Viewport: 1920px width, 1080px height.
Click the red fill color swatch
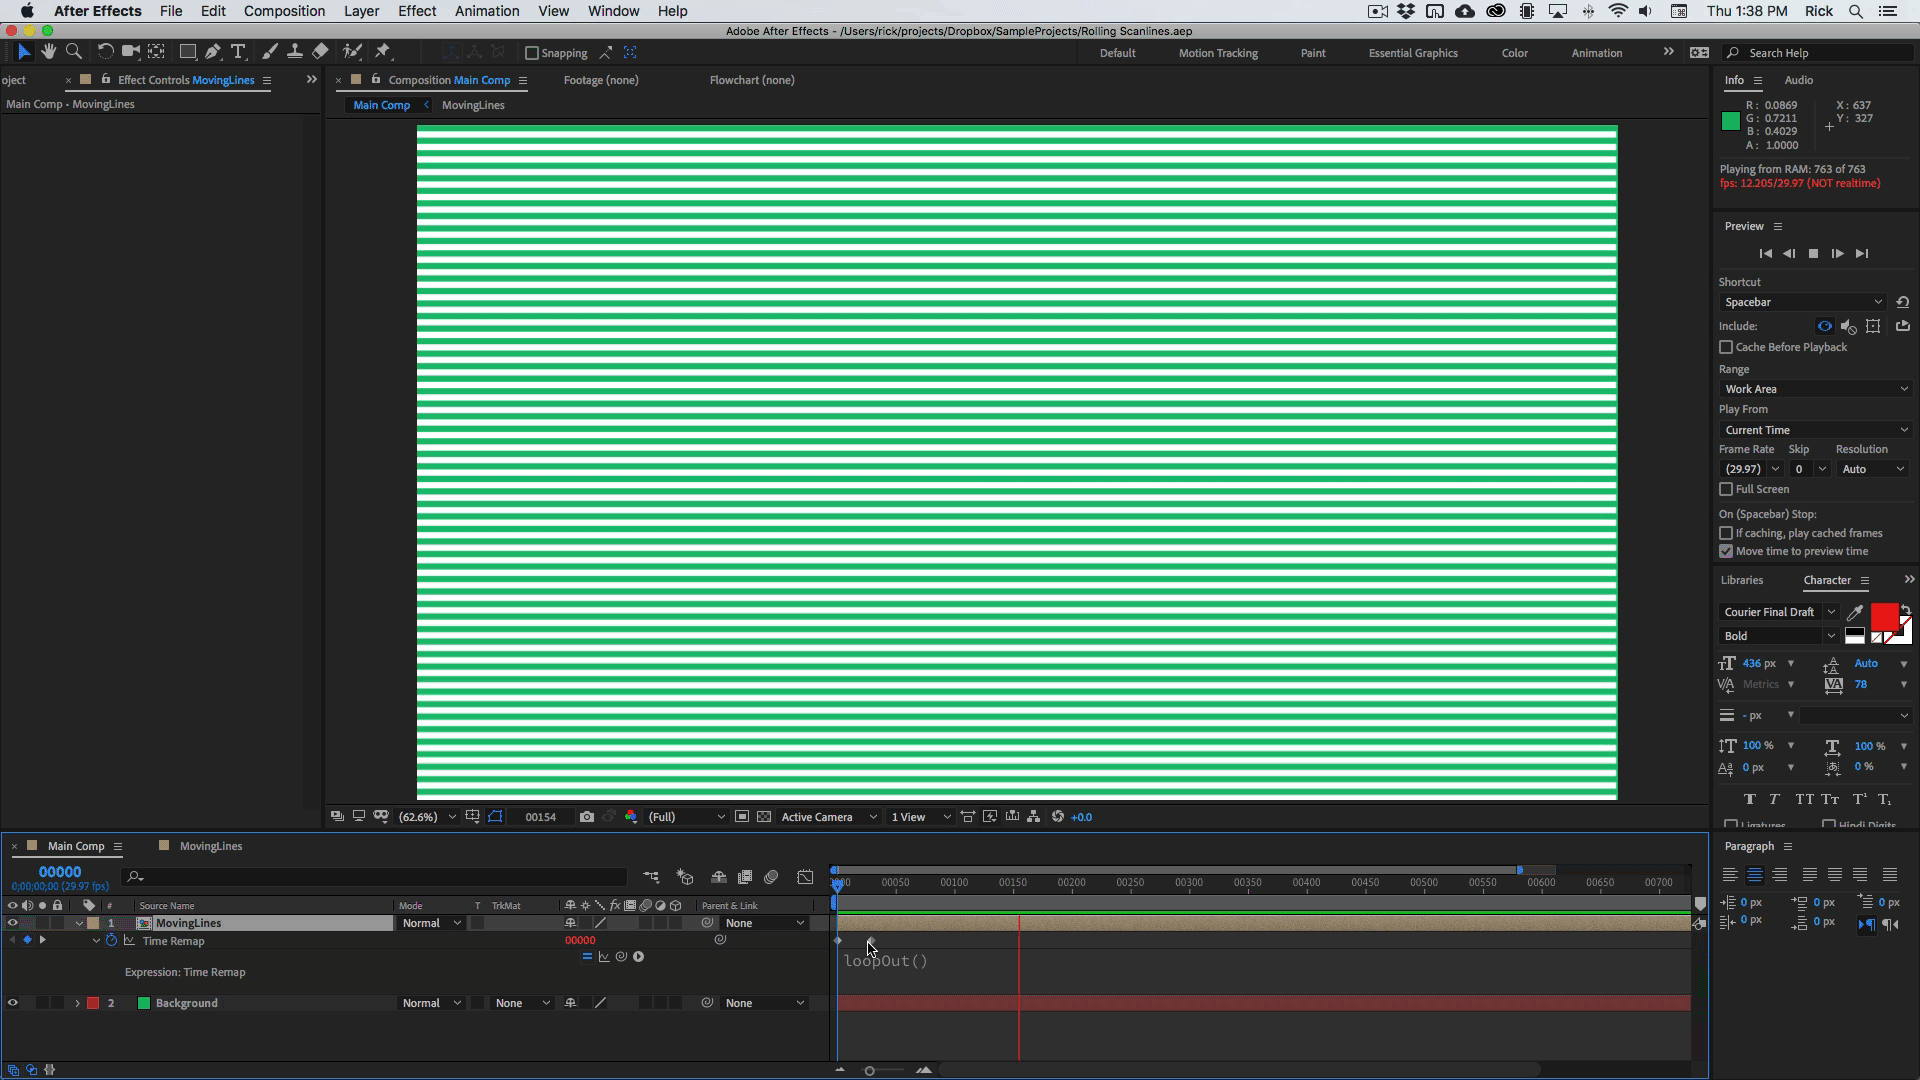(1883, 616)
